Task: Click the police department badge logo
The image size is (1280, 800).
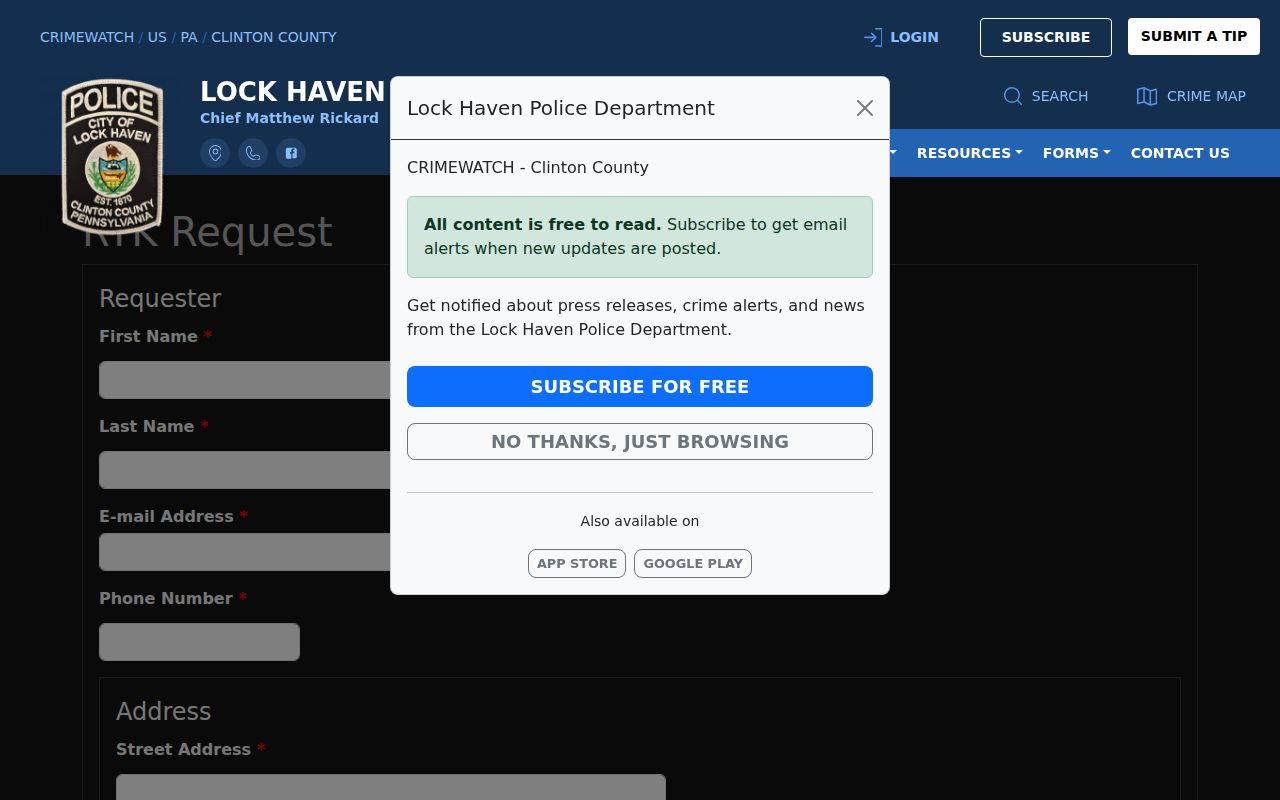Action: pyautogui.click(x=112, y=156)
